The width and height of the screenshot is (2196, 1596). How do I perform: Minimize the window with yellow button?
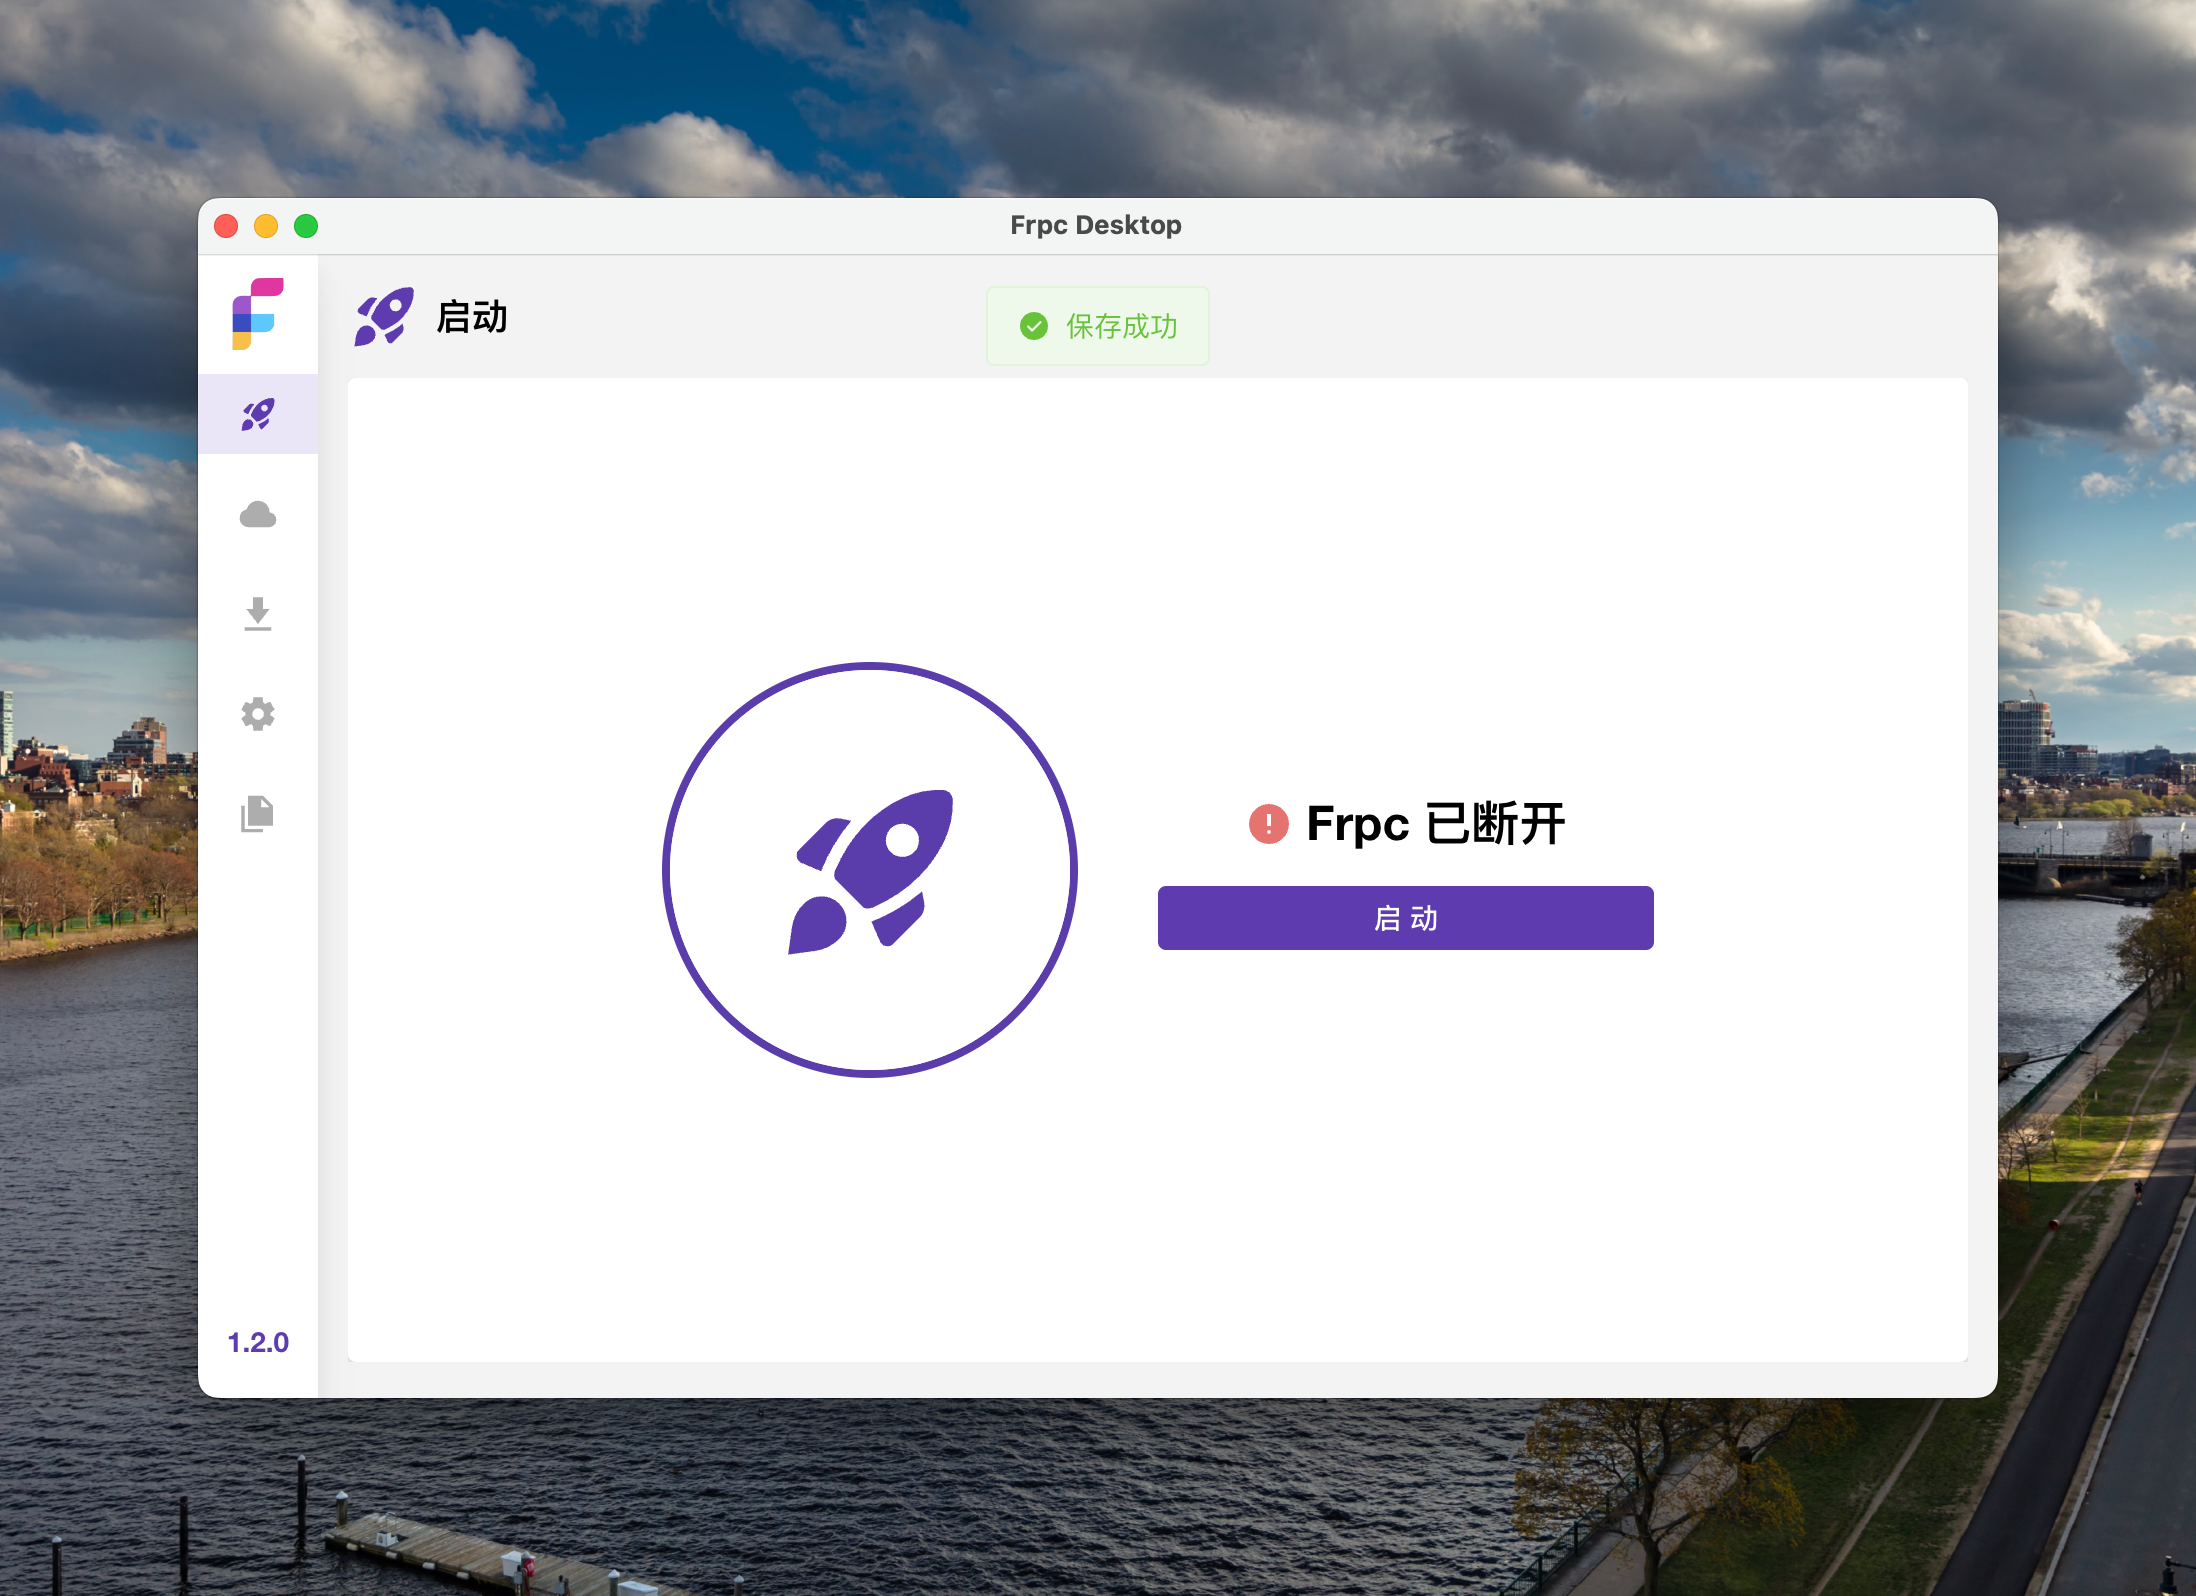click(266, 226)
